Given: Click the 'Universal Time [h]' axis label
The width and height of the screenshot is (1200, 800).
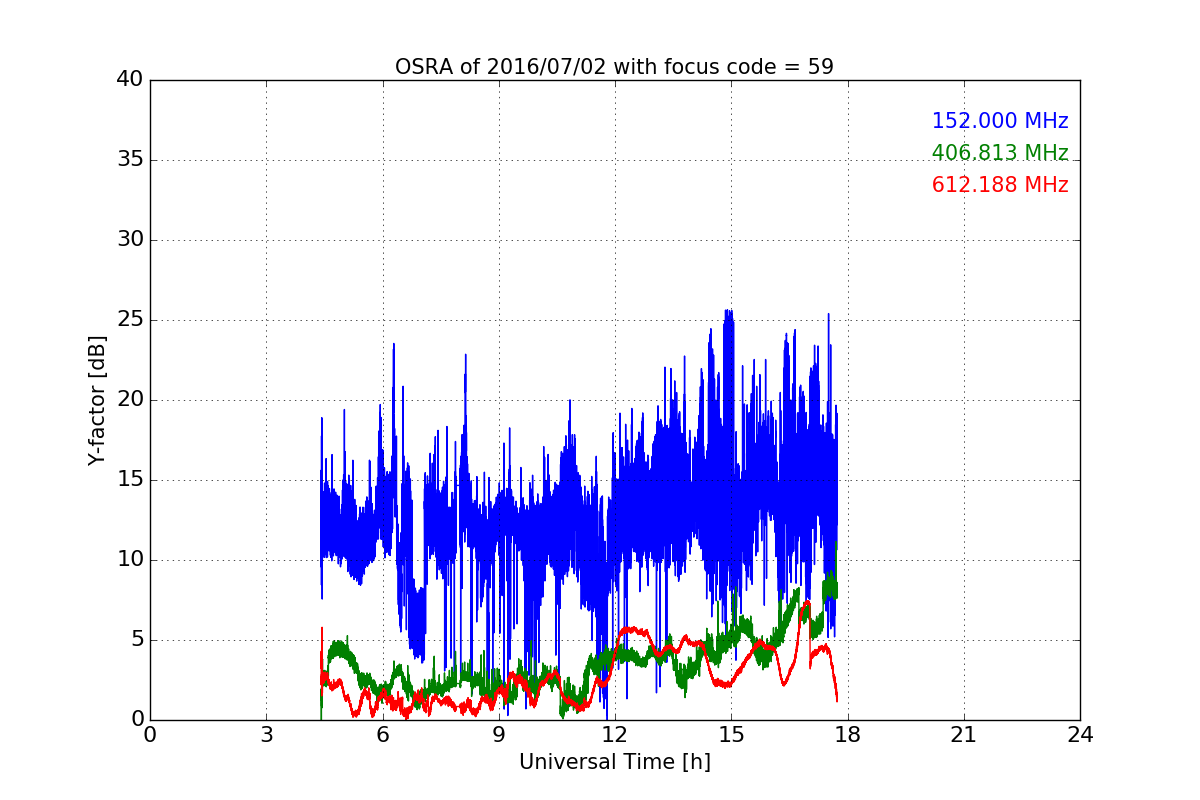Looking at the screenshot, I should tap(614, 762).
